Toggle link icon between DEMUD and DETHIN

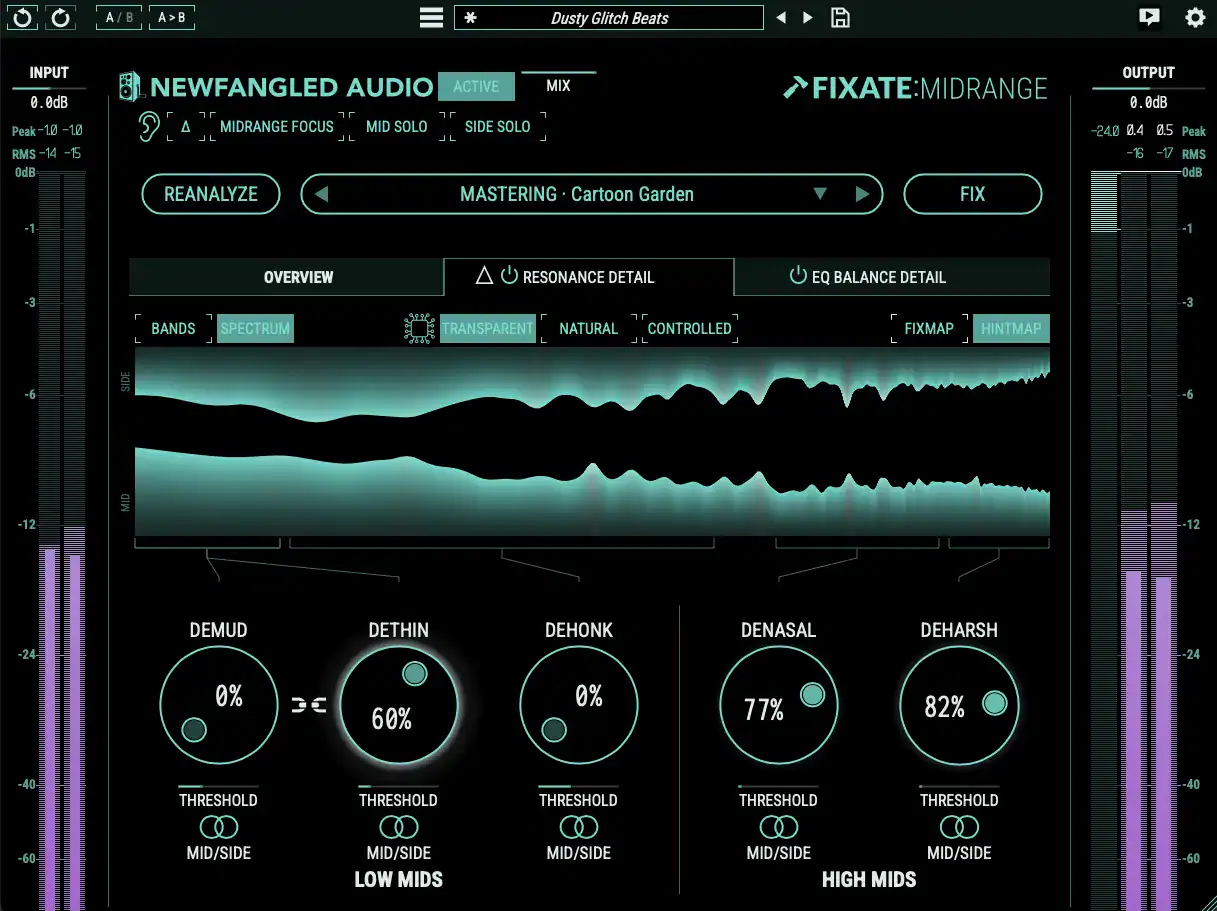pyautogui.click(x=309, y=706)
